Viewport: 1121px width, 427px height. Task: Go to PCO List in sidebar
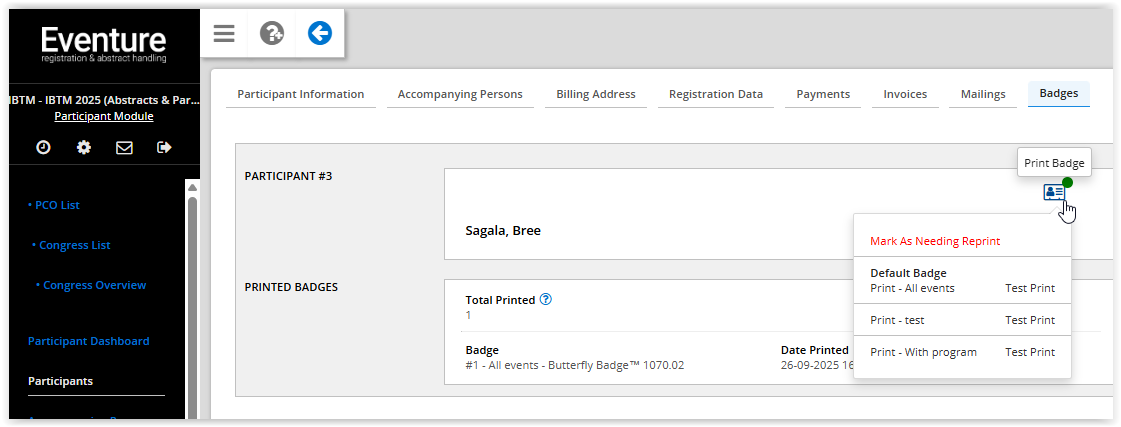(x=56, y=205)
